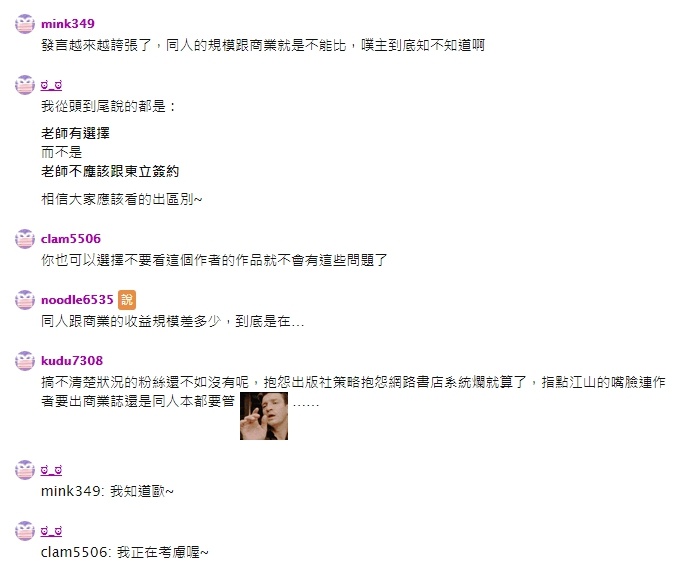The width and height of the screenshot is (684, 569).
Task: Open the noodle6535 username link
Action: (77, 300)
